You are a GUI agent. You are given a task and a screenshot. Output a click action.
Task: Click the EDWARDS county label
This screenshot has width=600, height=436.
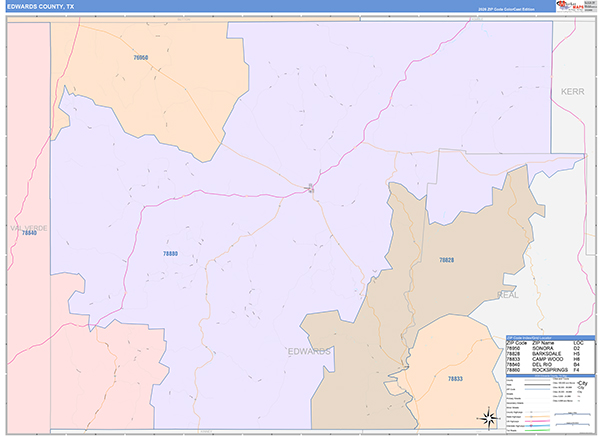point(309,351)
